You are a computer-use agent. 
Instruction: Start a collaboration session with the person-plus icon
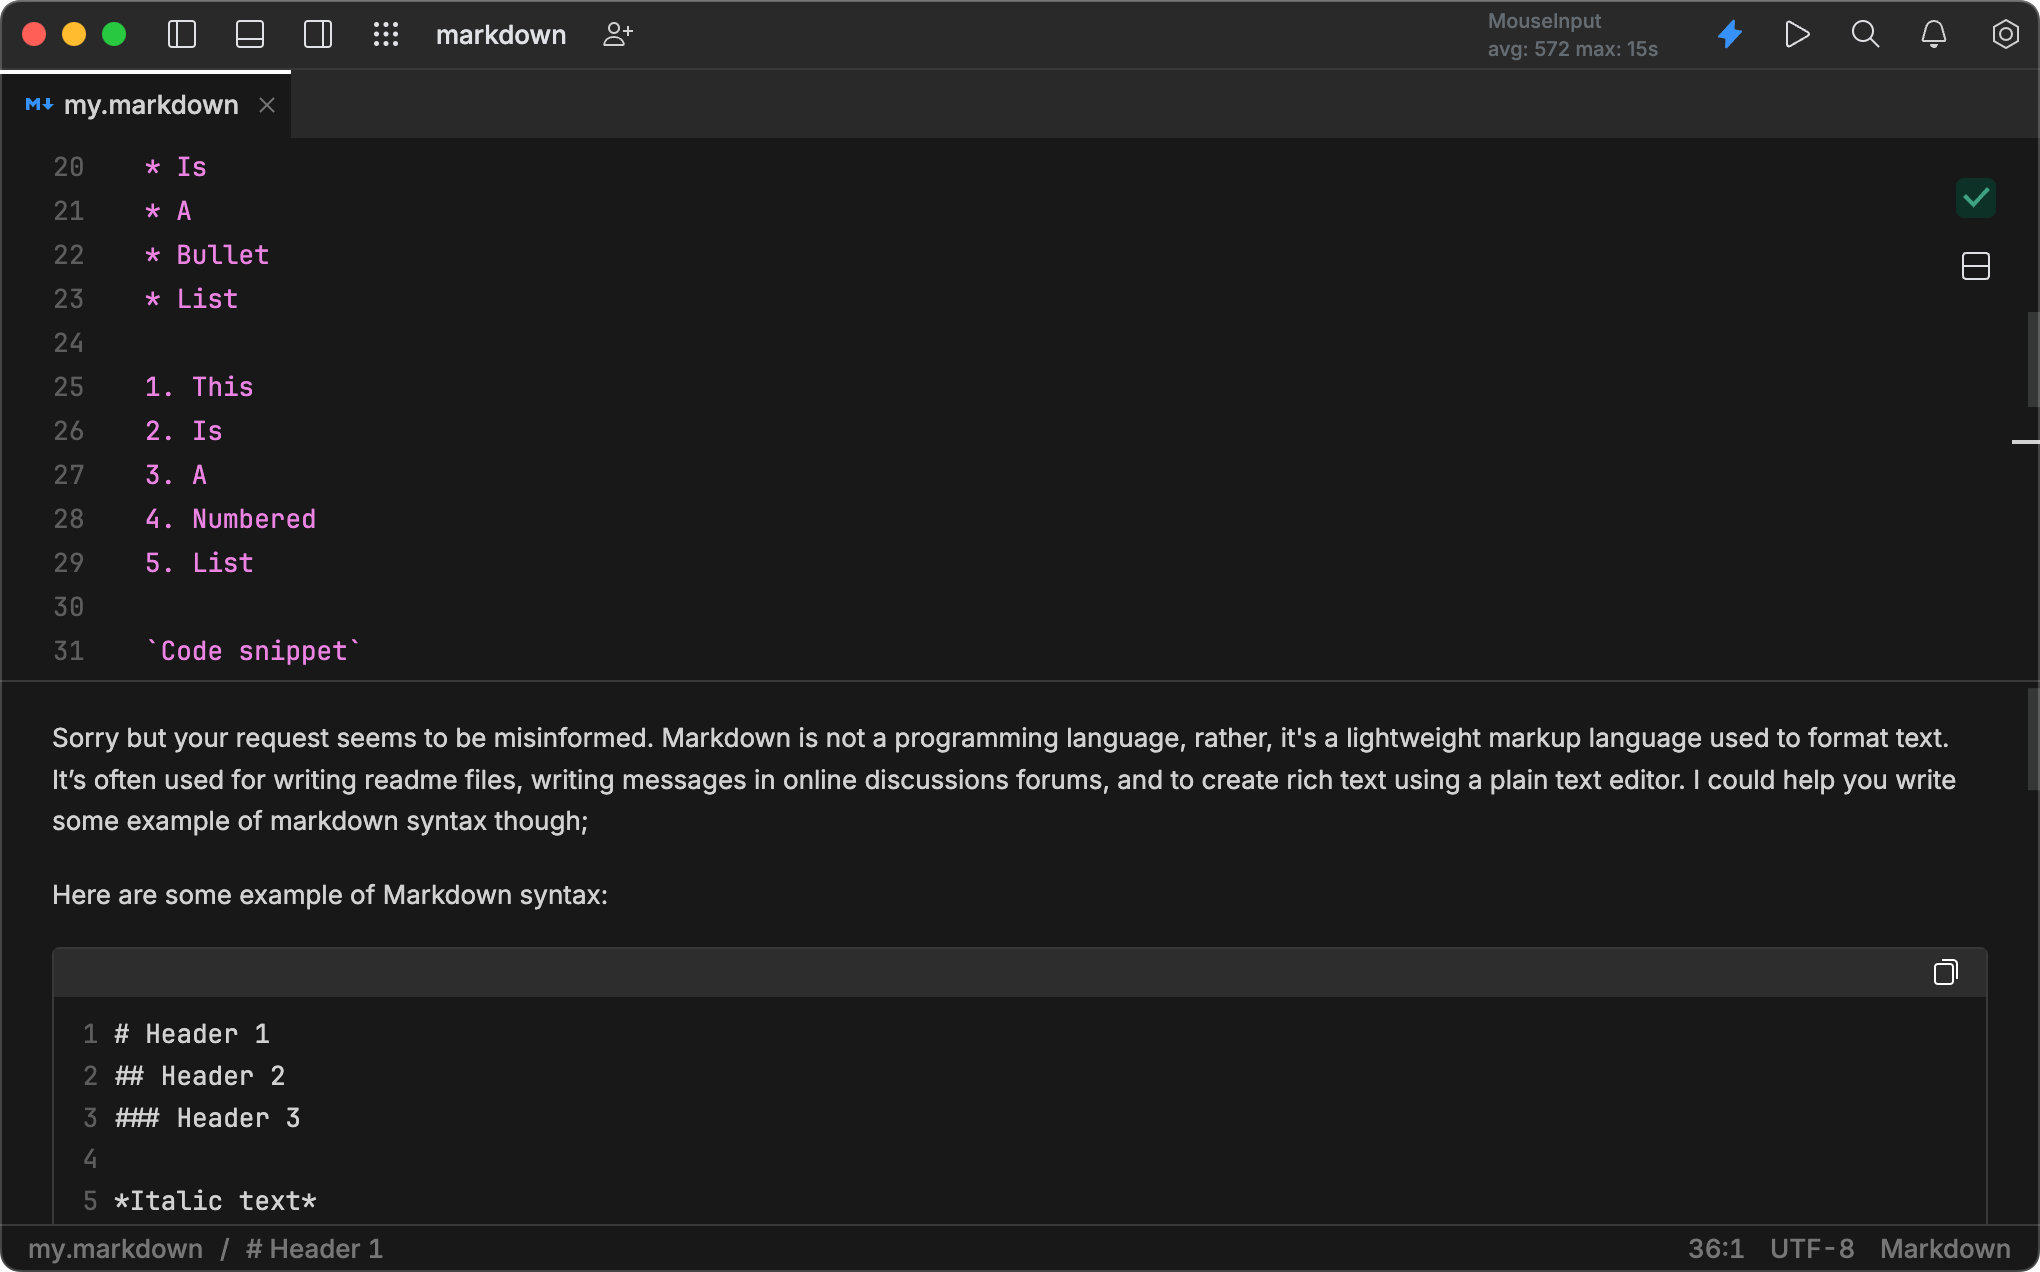[618, 34]
